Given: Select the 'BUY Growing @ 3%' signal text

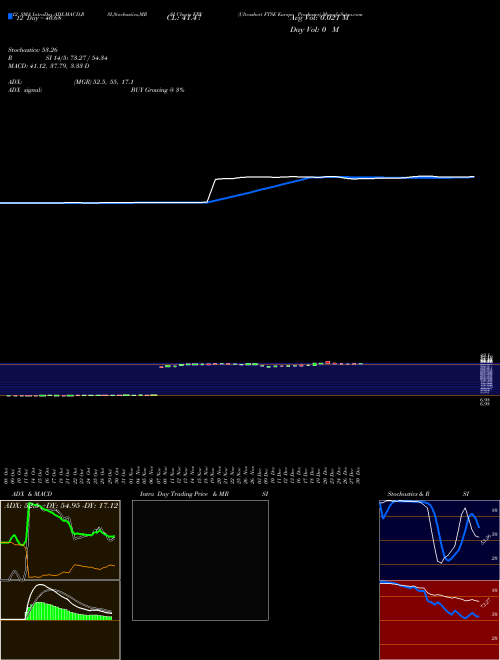Looking at the screenshot, I should pos(157,90).
